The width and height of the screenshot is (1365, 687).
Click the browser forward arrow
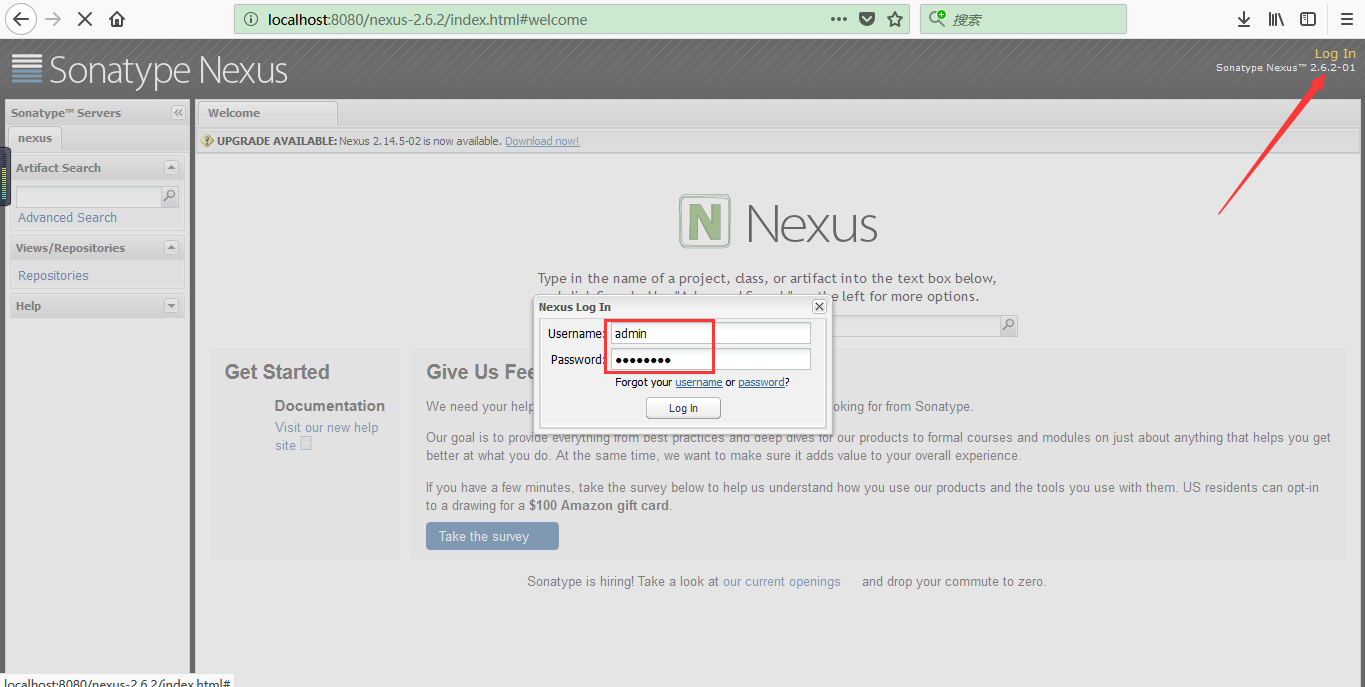click(53, 19)
